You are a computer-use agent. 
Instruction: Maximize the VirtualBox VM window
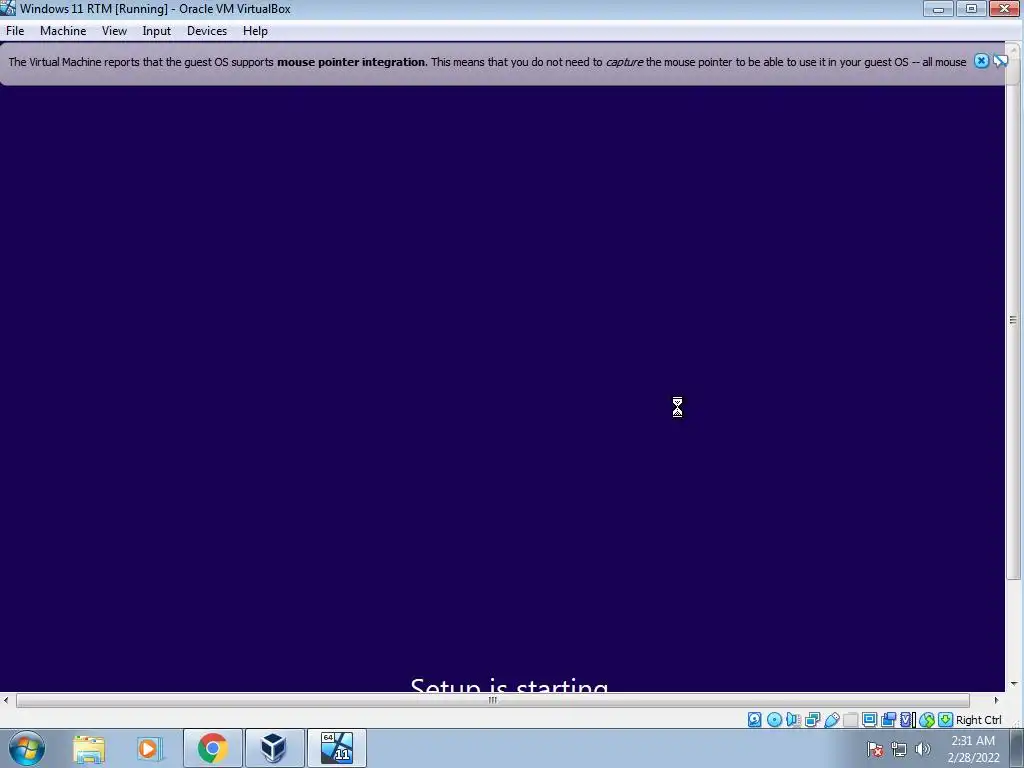tap(972, 8)
